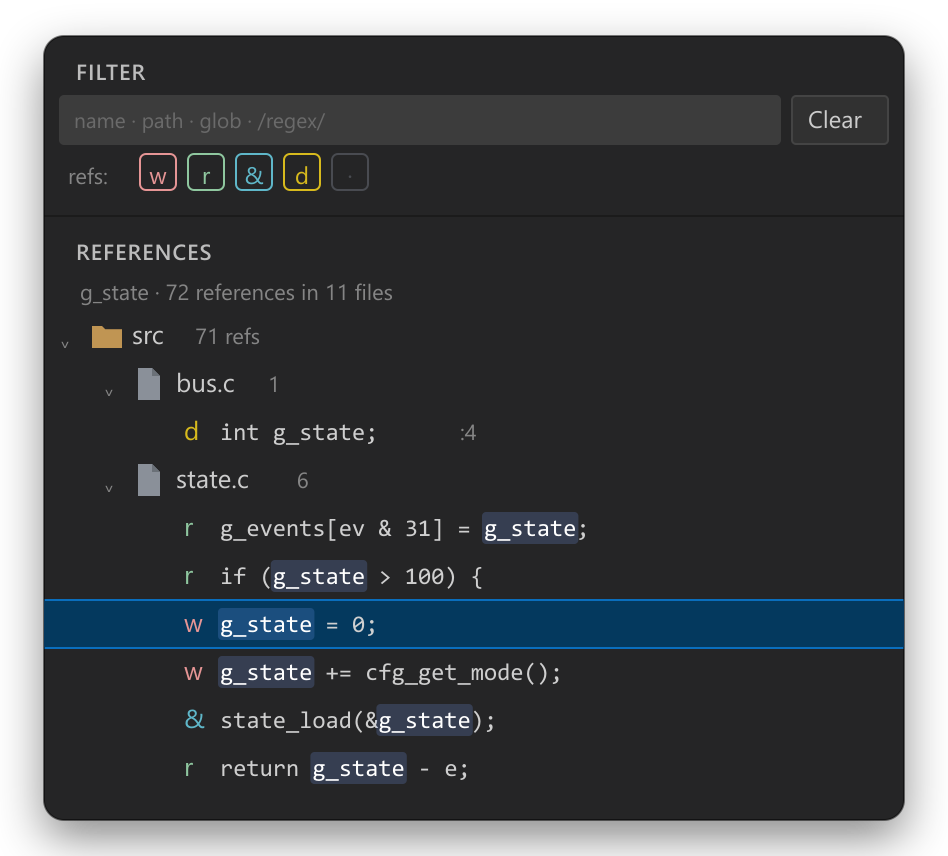Toggle the address-of '&' refs filter
Image resolution: width=948 pixels, height=856 pixels.
pyautogui.click(x=254, y=172)
